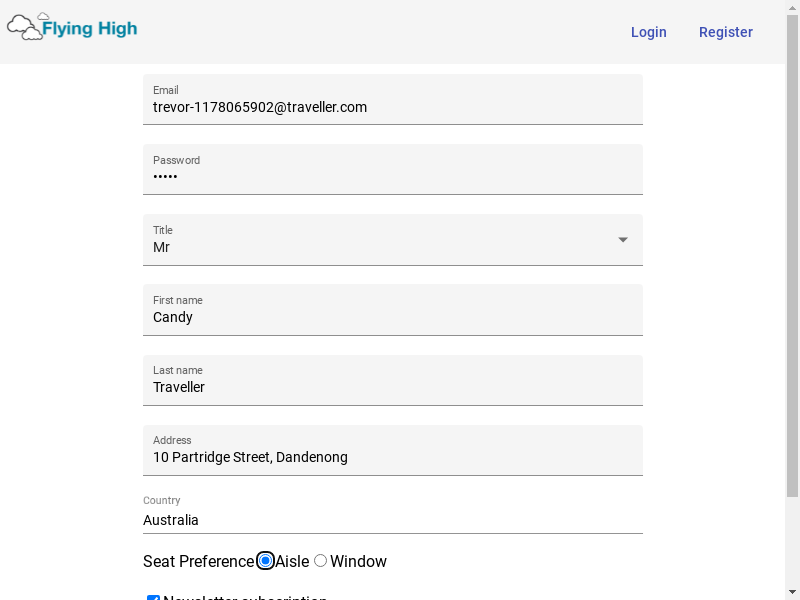The height and width of the screenshot is (600, 800).
Task: Select the Window seat radio button
Action: 321,561
